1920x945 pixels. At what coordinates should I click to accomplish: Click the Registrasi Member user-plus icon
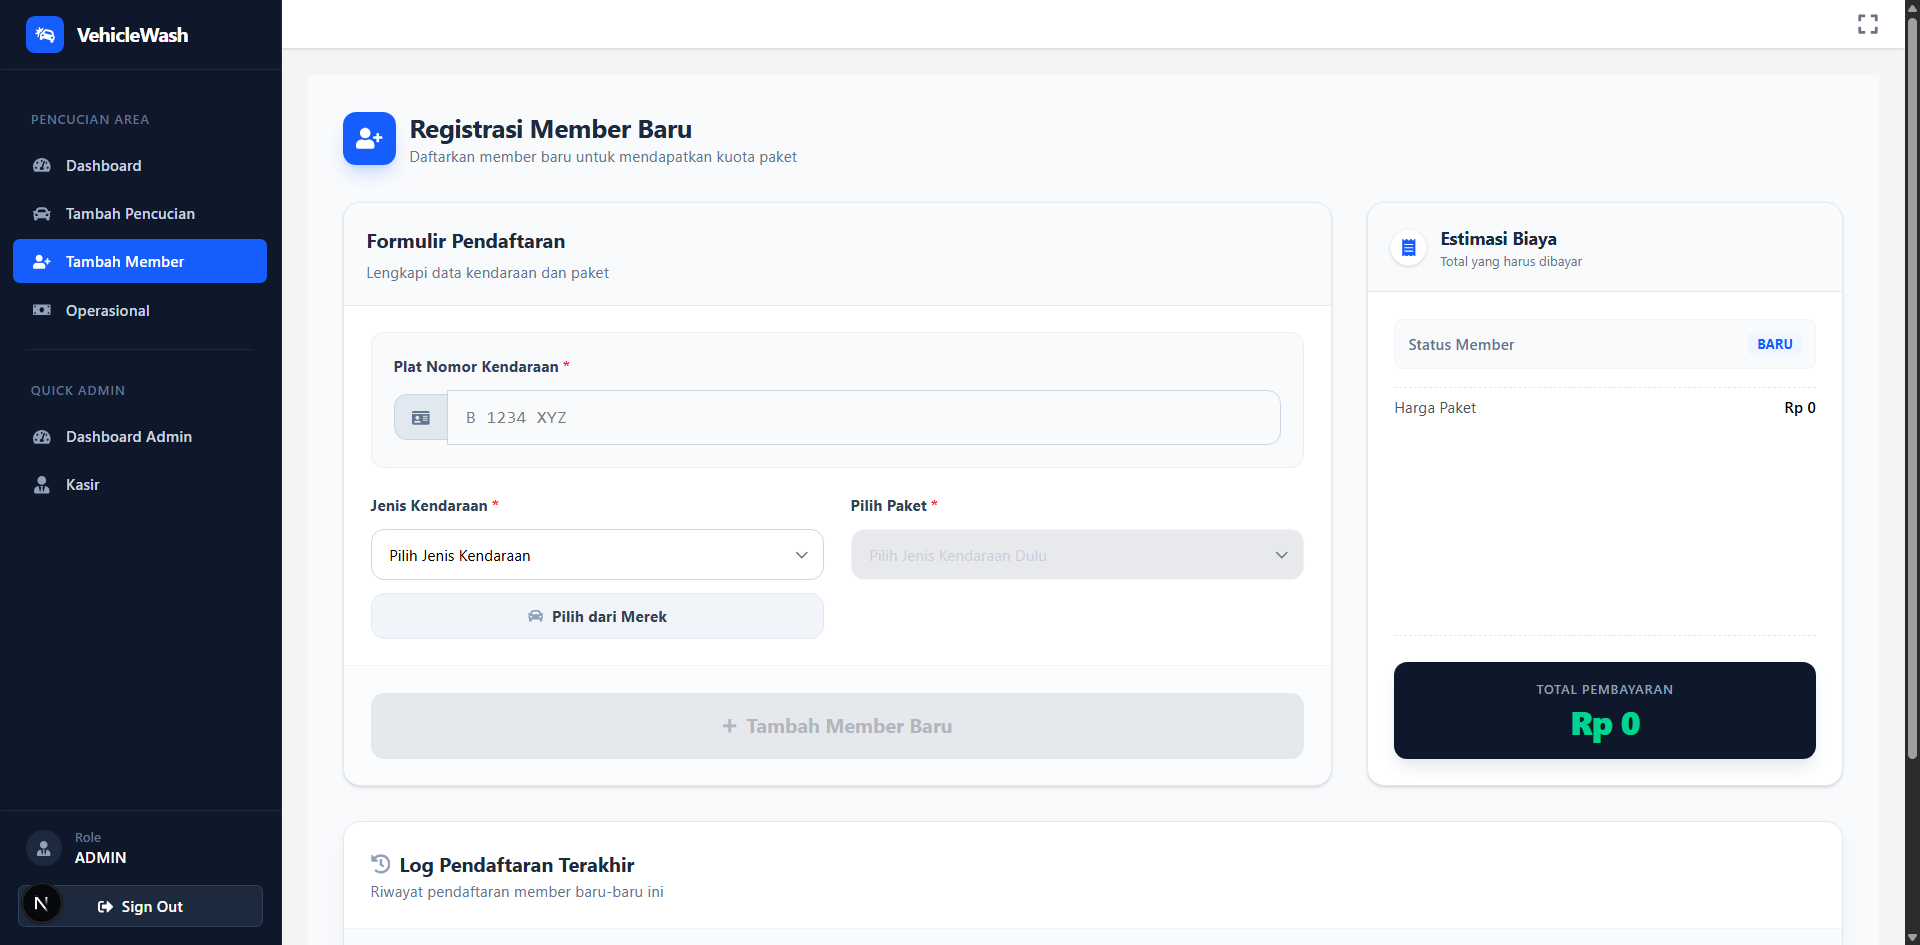tap(369, 139)
